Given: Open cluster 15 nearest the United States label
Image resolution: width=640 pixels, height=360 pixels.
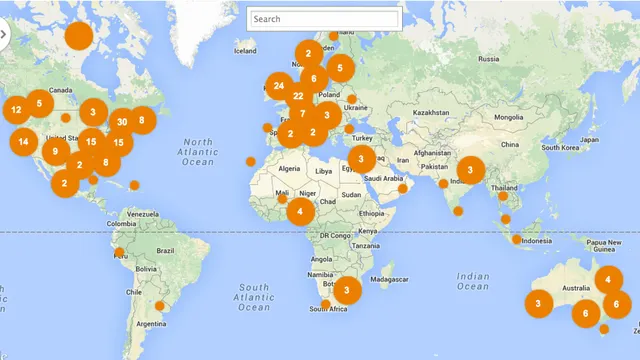Looking at the screenshot, I should [91, 142].
